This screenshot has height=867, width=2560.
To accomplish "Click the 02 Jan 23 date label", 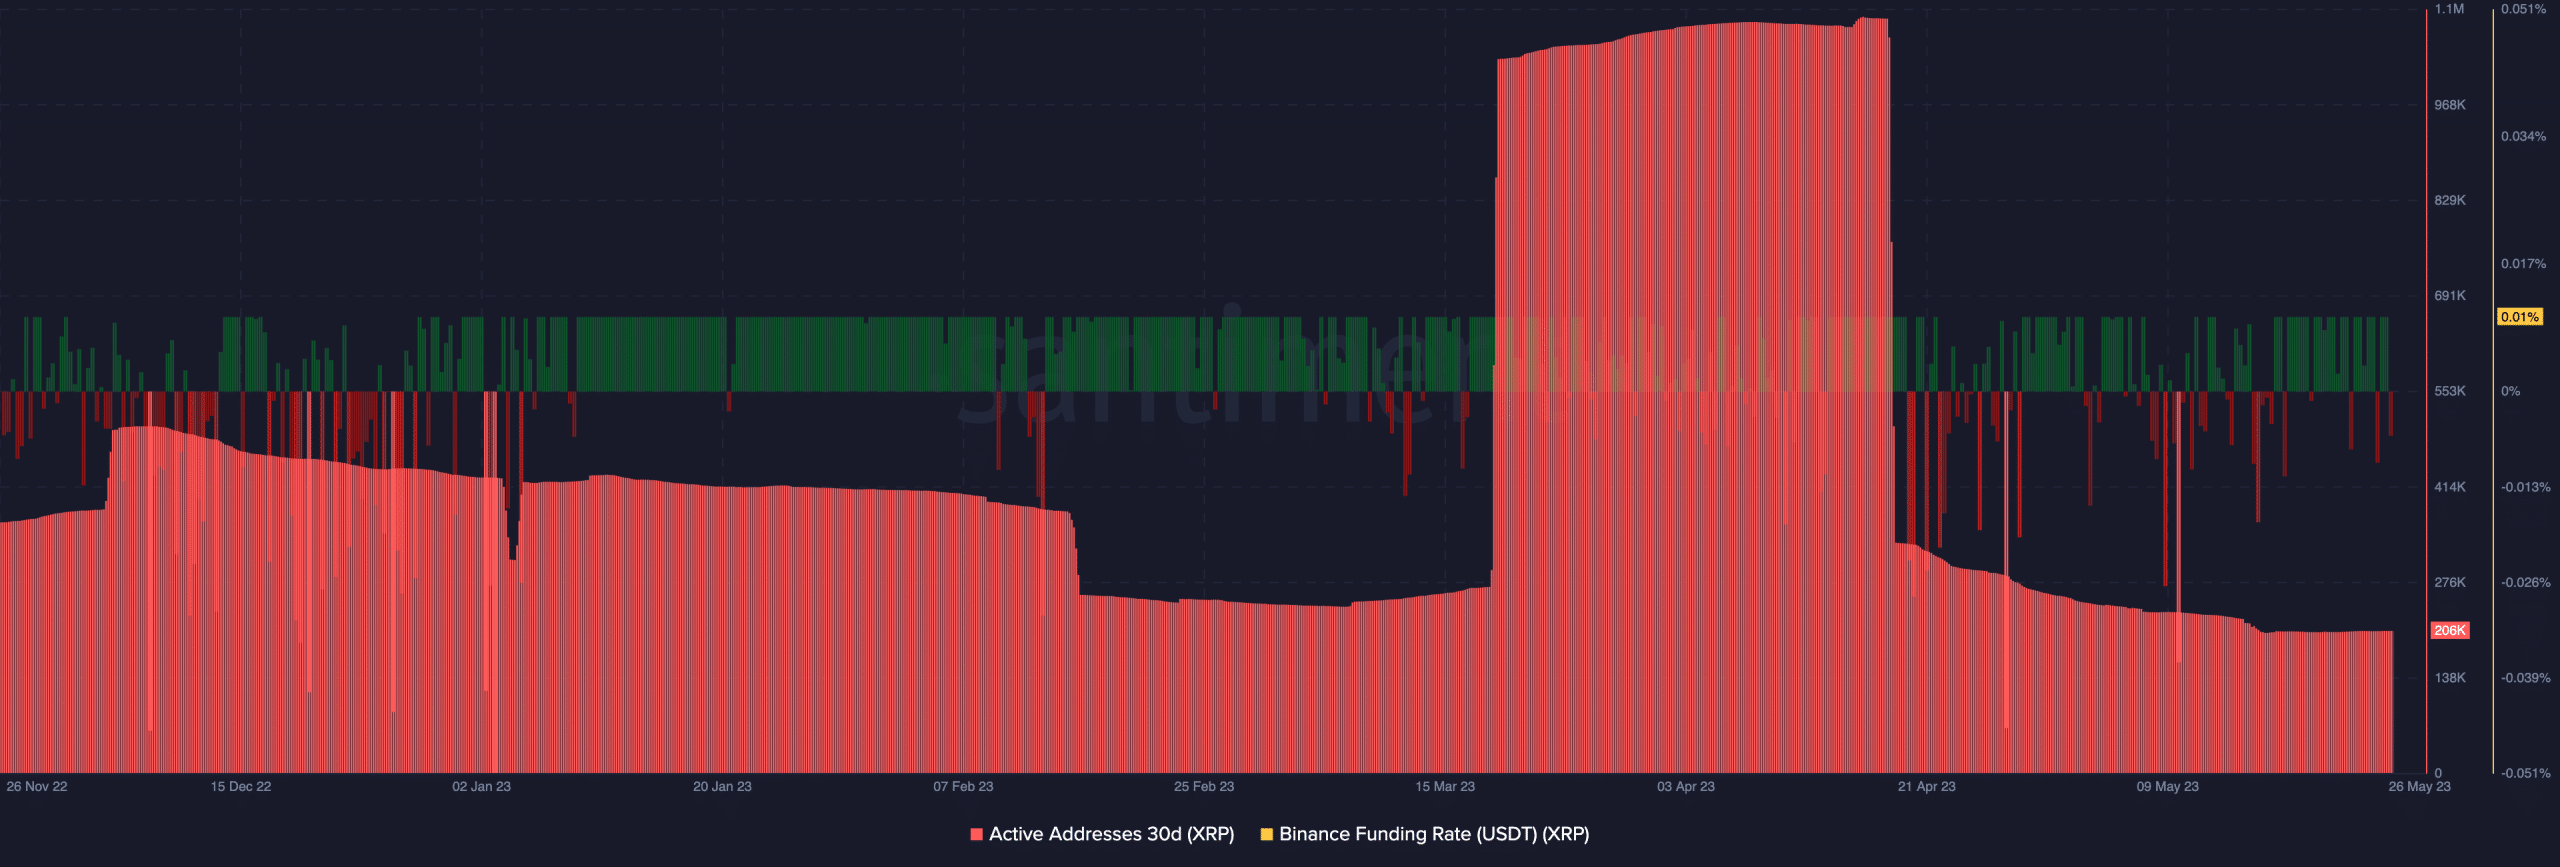I will (x=481, y=786).
